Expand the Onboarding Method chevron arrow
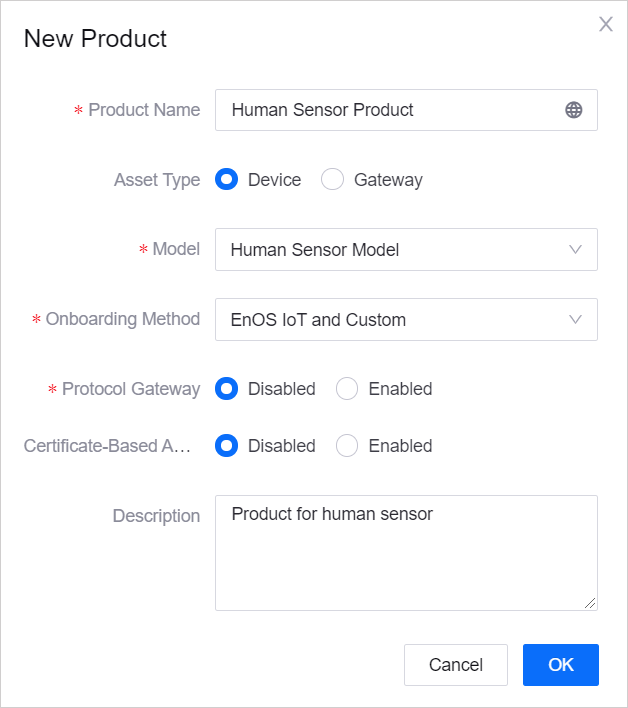This screenshot has width=628, height=708. coord(575,320)
